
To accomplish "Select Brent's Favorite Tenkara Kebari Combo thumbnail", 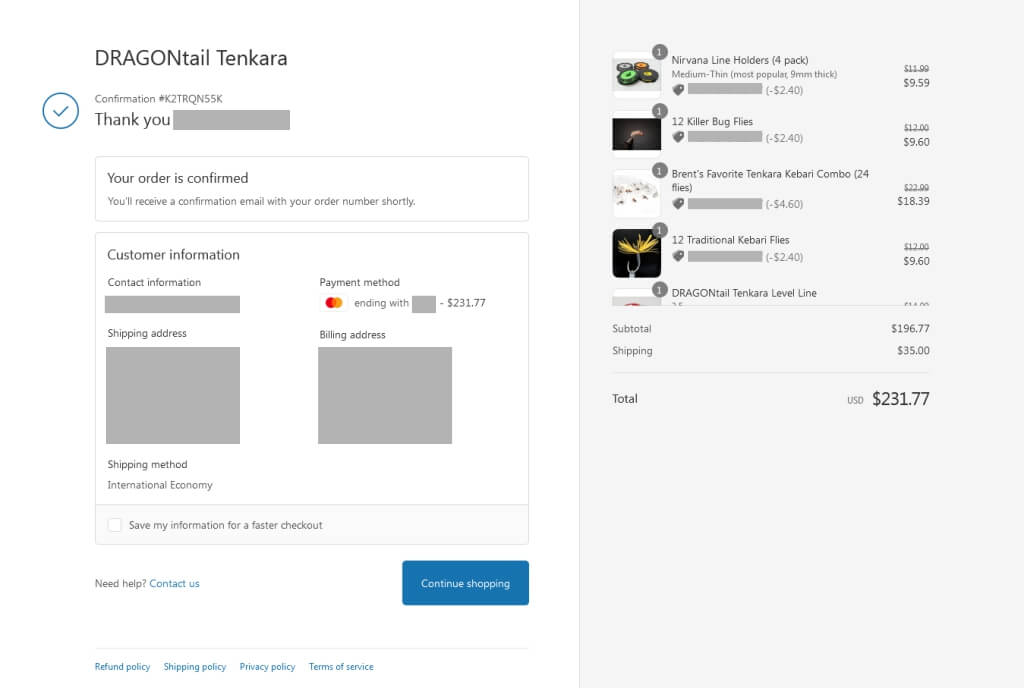I will point(637,194).
